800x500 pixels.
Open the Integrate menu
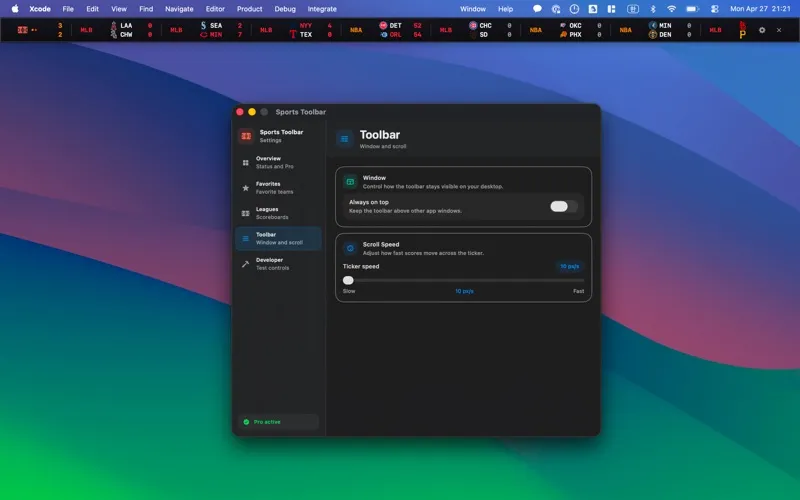tap(322, 9)
